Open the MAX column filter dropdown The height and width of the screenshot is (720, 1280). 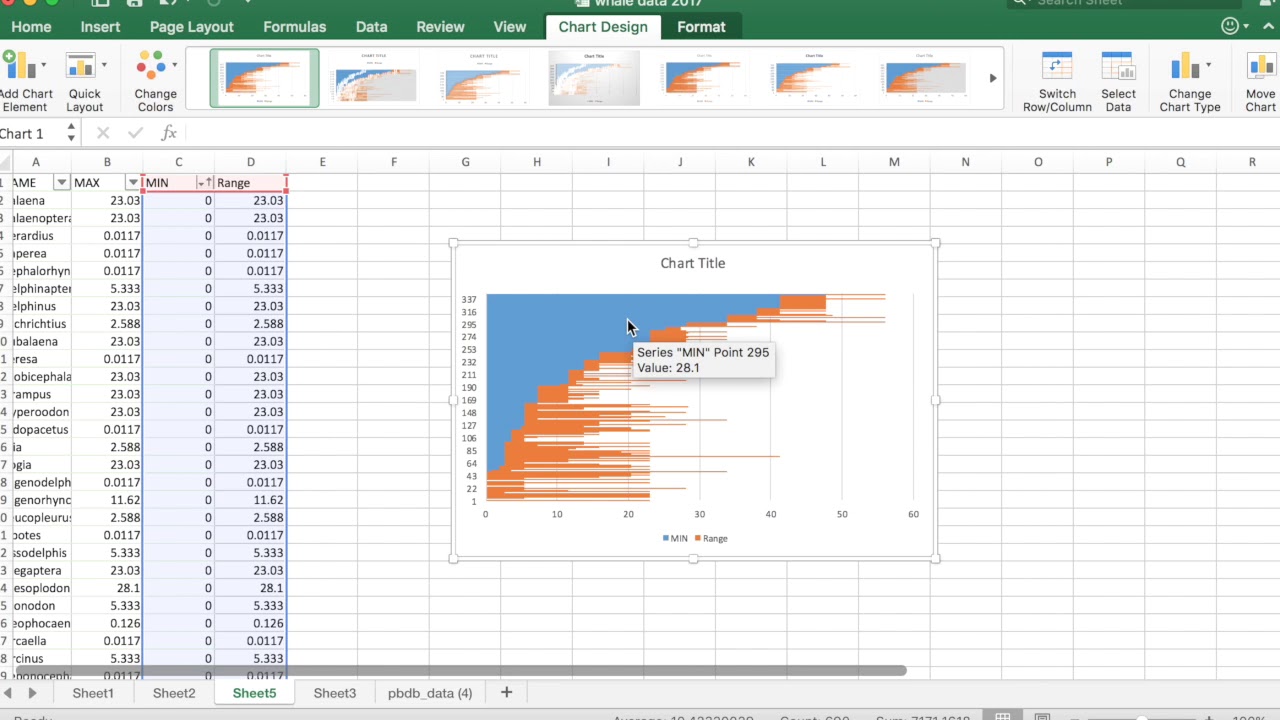point(133,183)
